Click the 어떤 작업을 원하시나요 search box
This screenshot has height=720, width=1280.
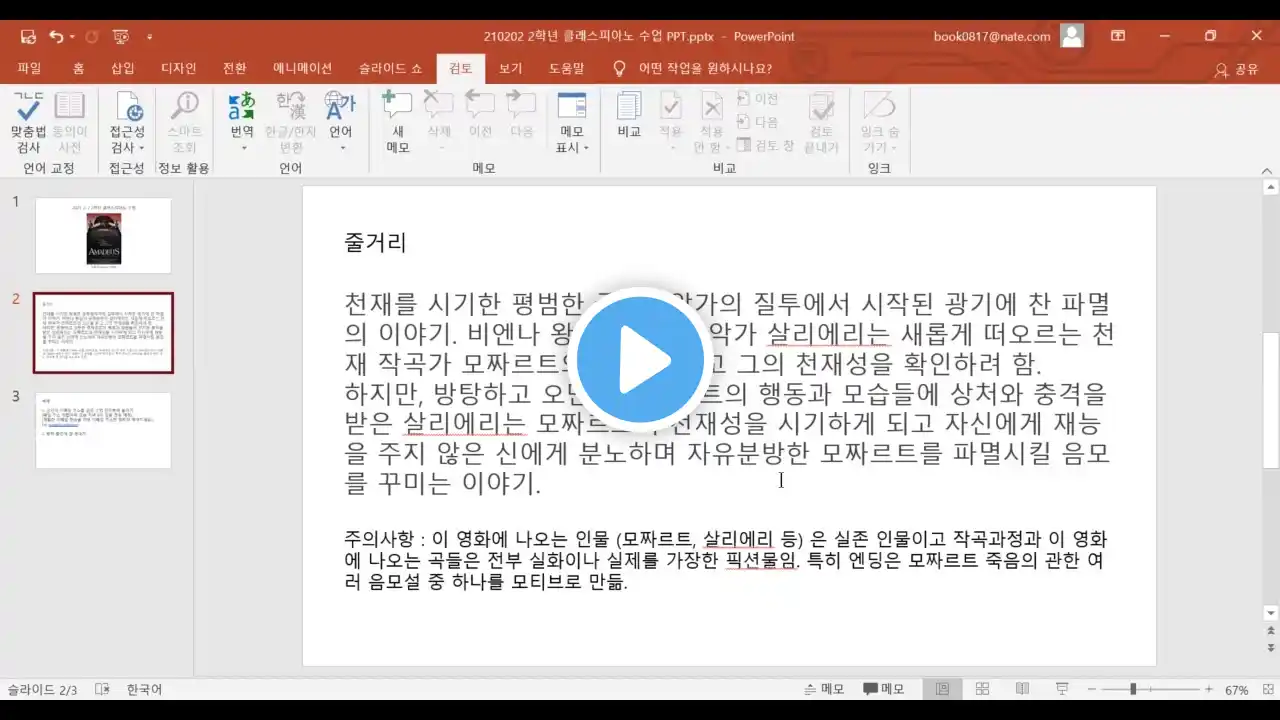click(705, 69)
